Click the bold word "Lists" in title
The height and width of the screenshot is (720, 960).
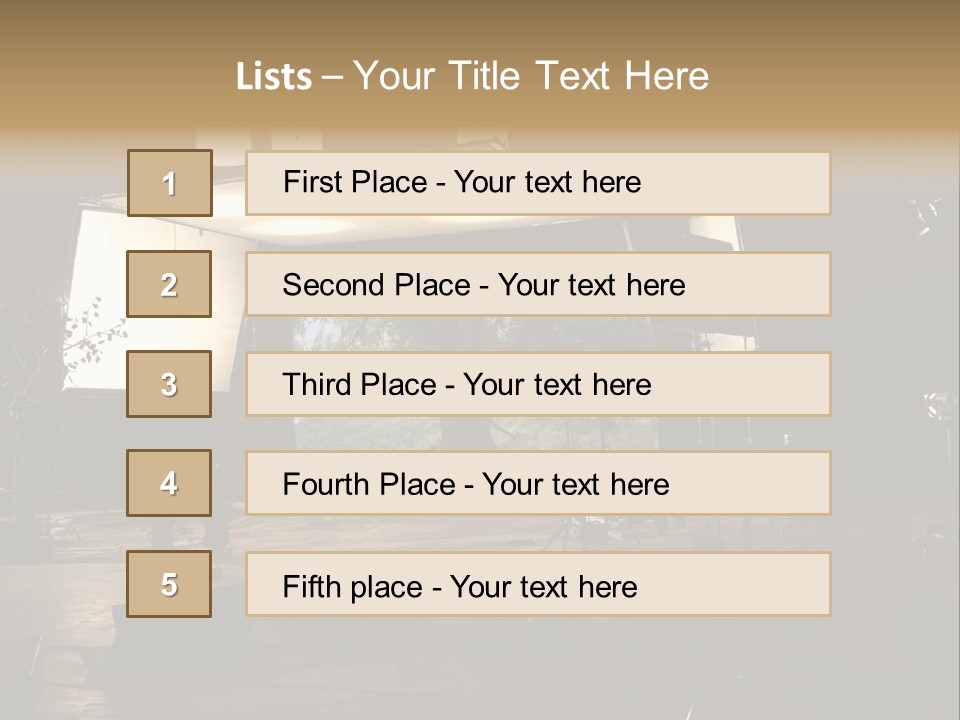pos(274,77)
